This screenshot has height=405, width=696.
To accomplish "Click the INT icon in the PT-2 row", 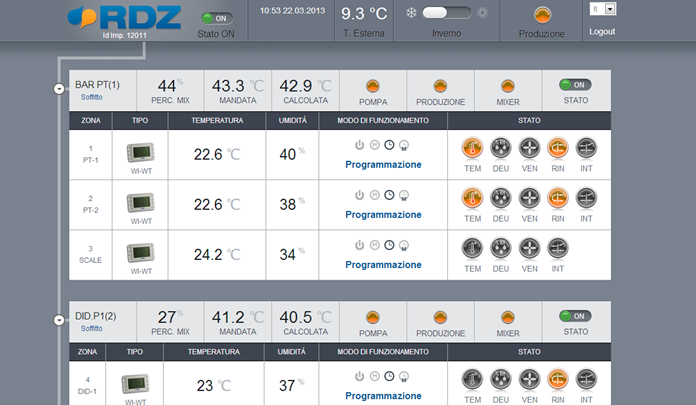I will click(587, 198).
